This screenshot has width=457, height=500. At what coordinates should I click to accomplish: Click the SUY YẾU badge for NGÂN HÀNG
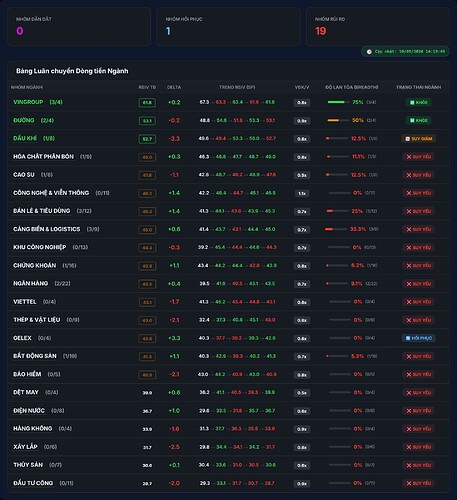419,284
